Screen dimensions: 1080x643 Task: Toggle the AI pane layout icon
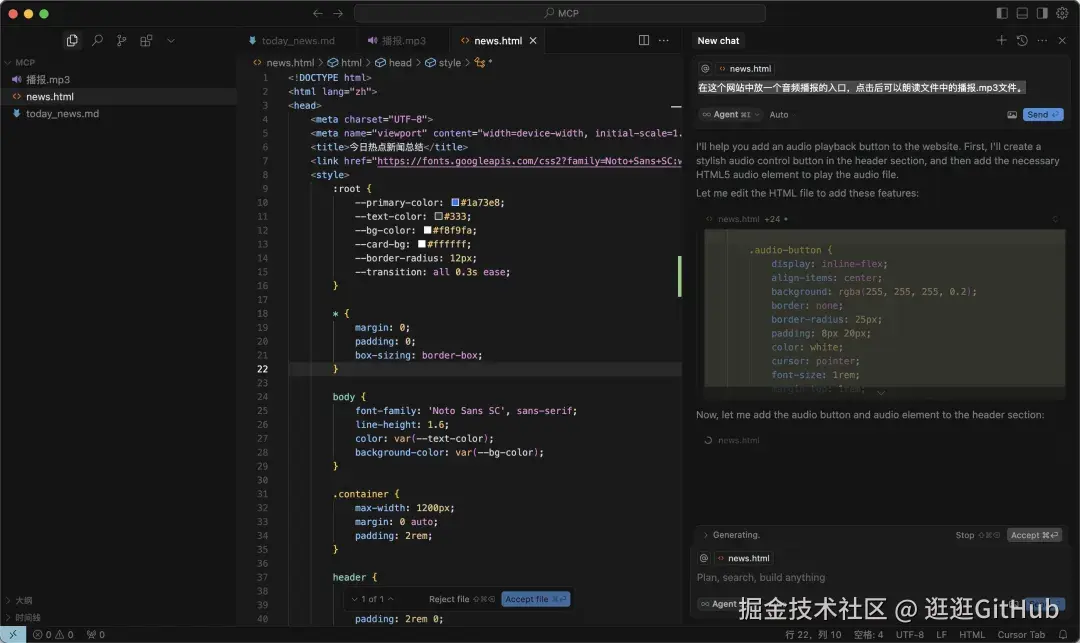pos(1042,13)
